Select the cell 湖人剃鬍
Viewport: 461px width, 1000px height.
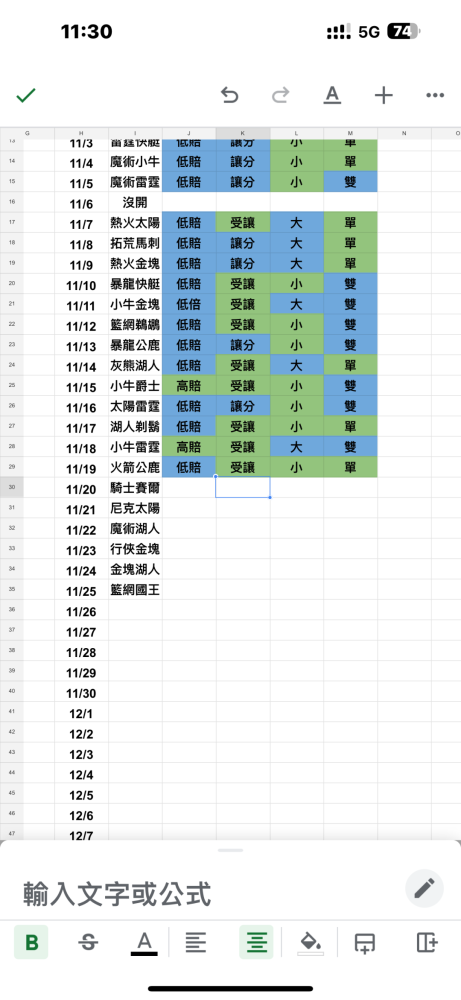point(135,427)
